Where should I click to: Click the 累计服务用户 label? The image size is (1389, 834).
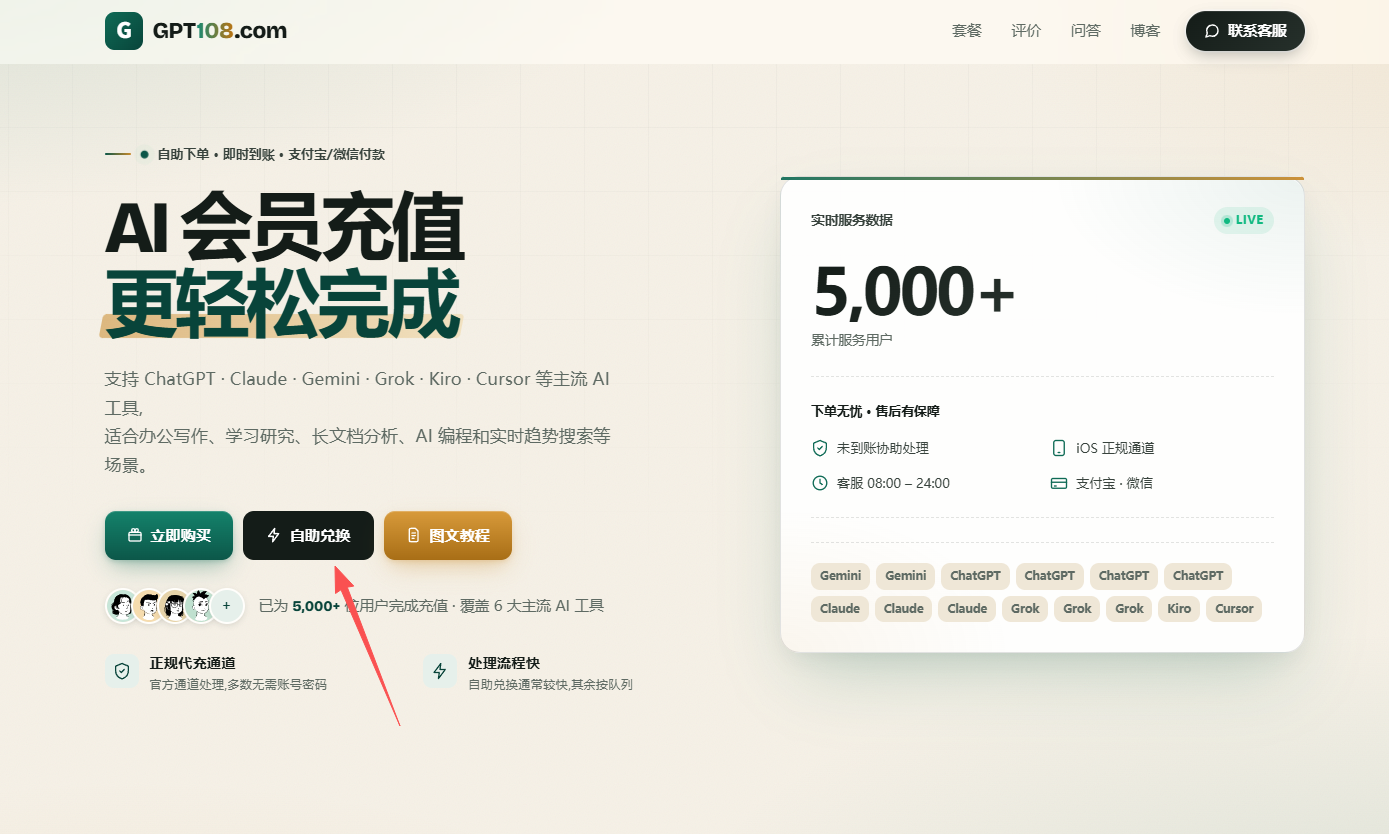851,340
